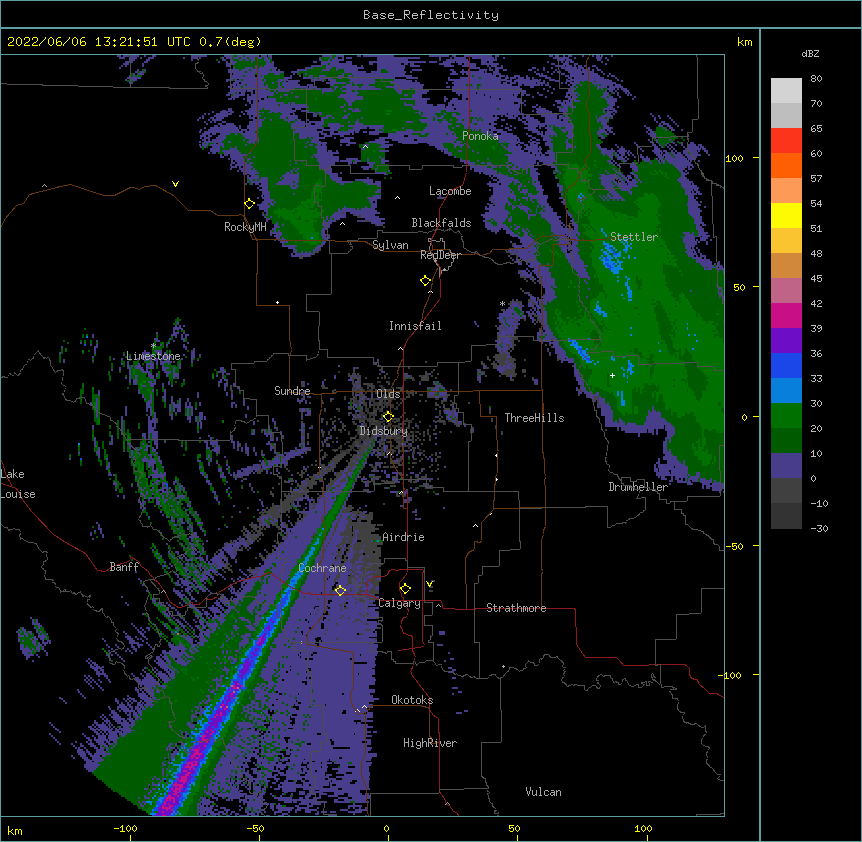Click the Base_Reflectivity title

click(x=431, y=15)
